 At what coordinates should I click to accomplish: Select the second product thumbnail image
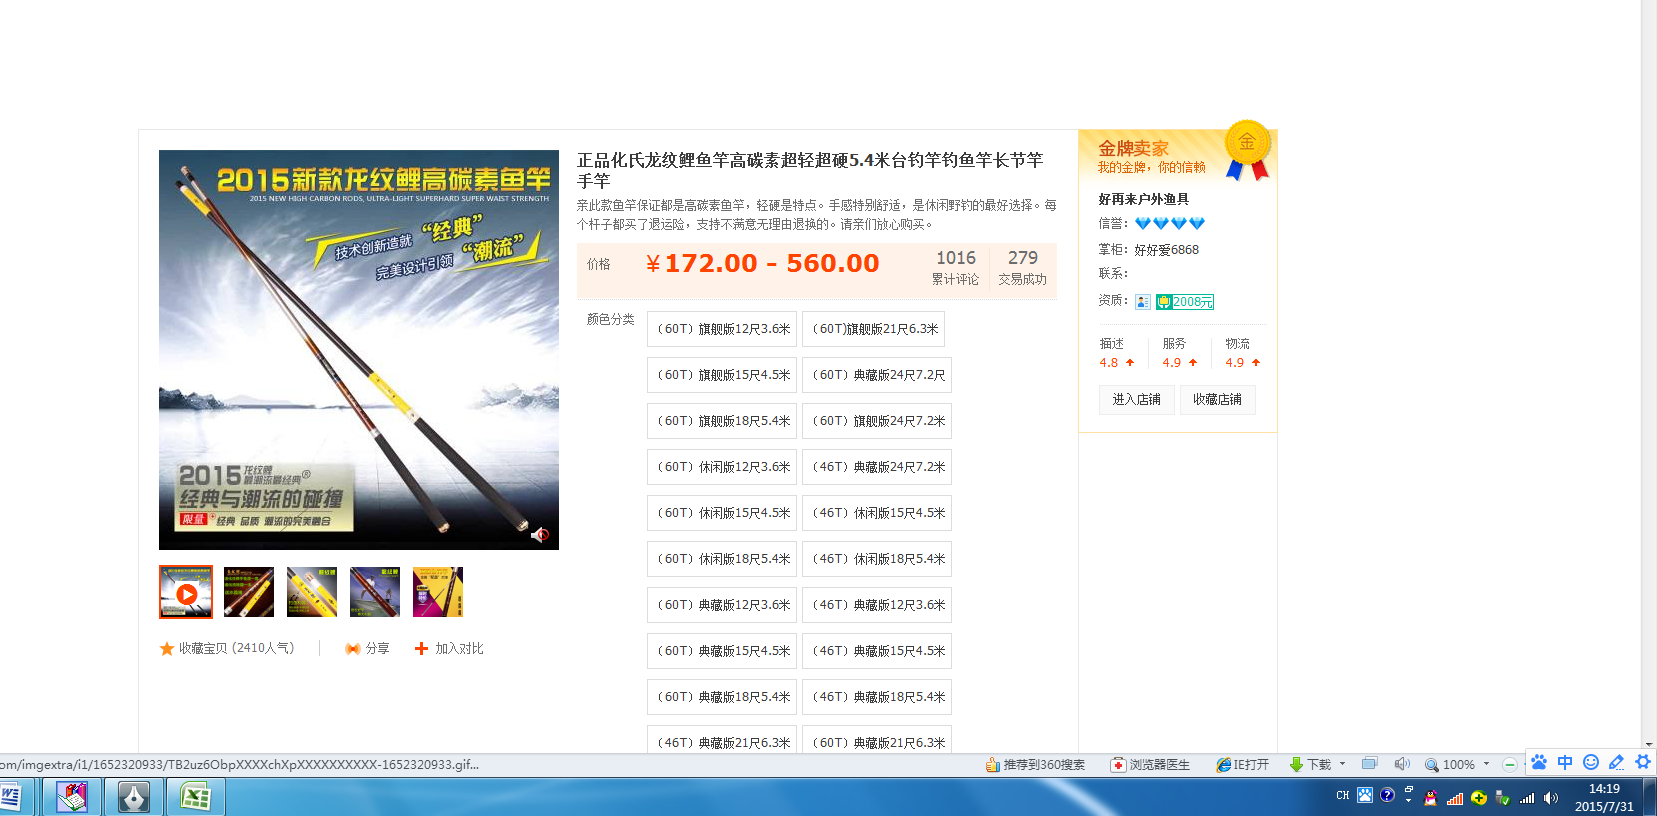coord(249,592)
